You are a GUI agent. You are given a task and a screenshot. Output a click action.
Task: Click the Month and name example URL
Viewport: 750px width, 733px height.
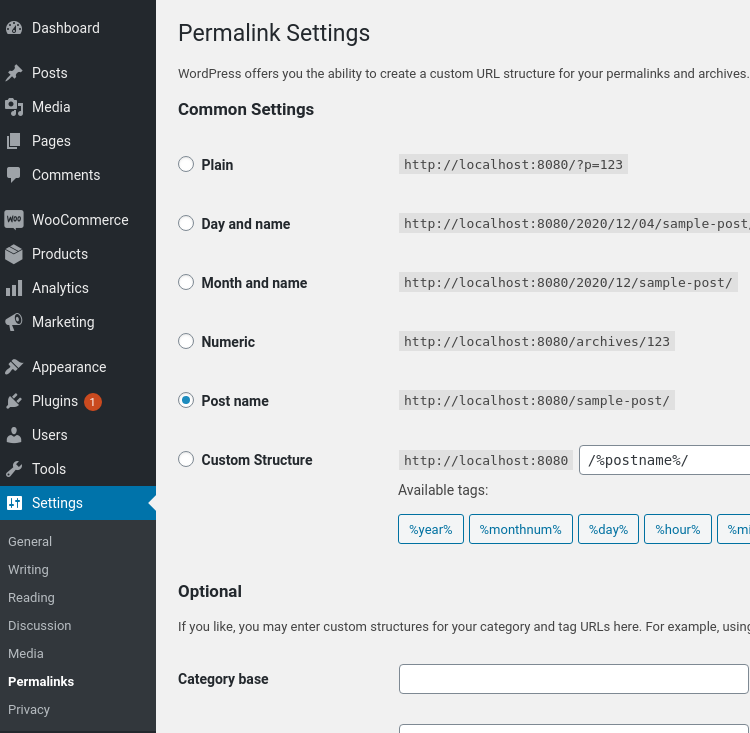point(568,283)
